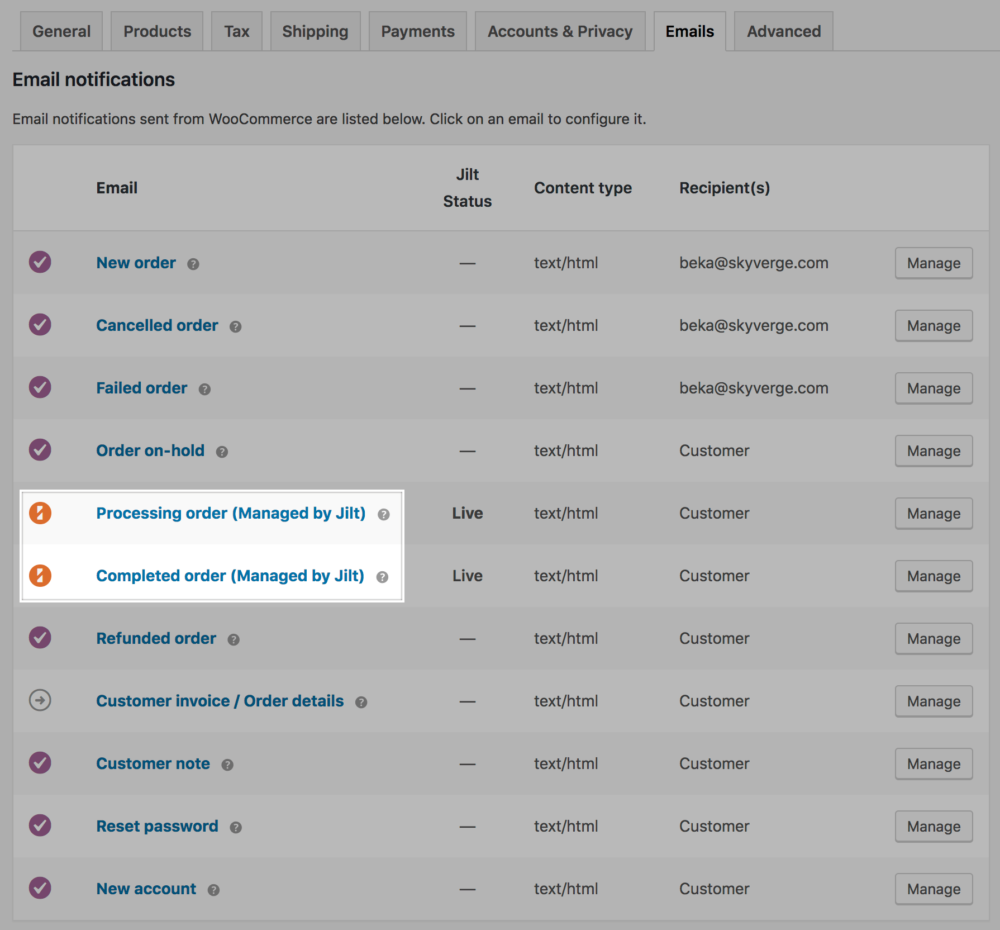
Task: Click the help tooltip icon next to New account
Action: tap(214, 890)
